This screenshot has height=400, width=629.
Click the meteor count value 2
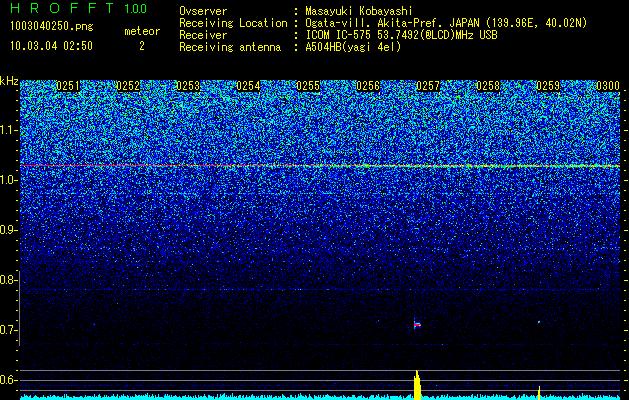pyautogui.click(x=142, y=46)
